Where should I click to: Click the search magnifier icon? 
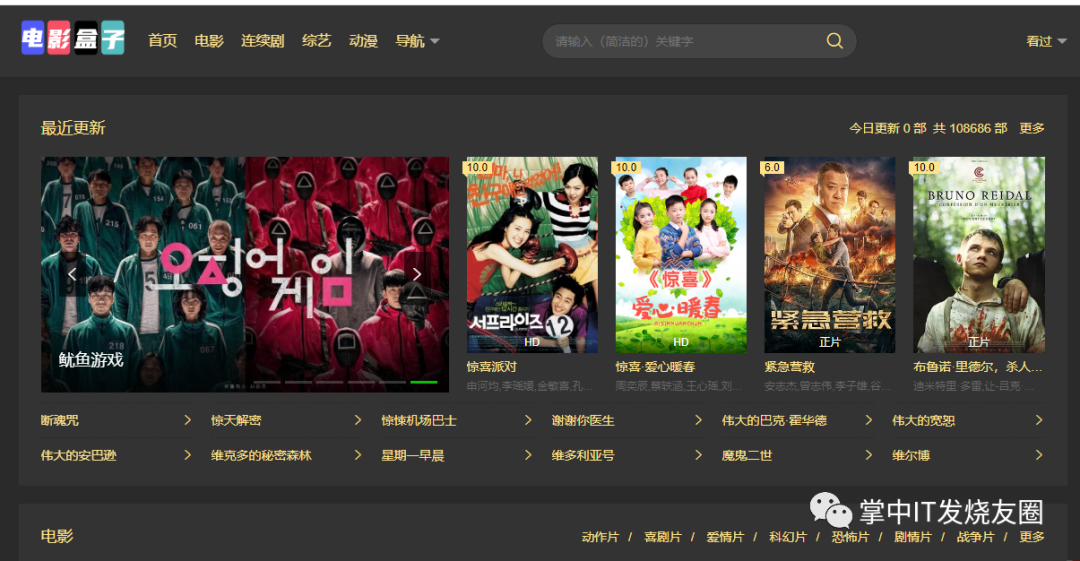coord(834,41)
